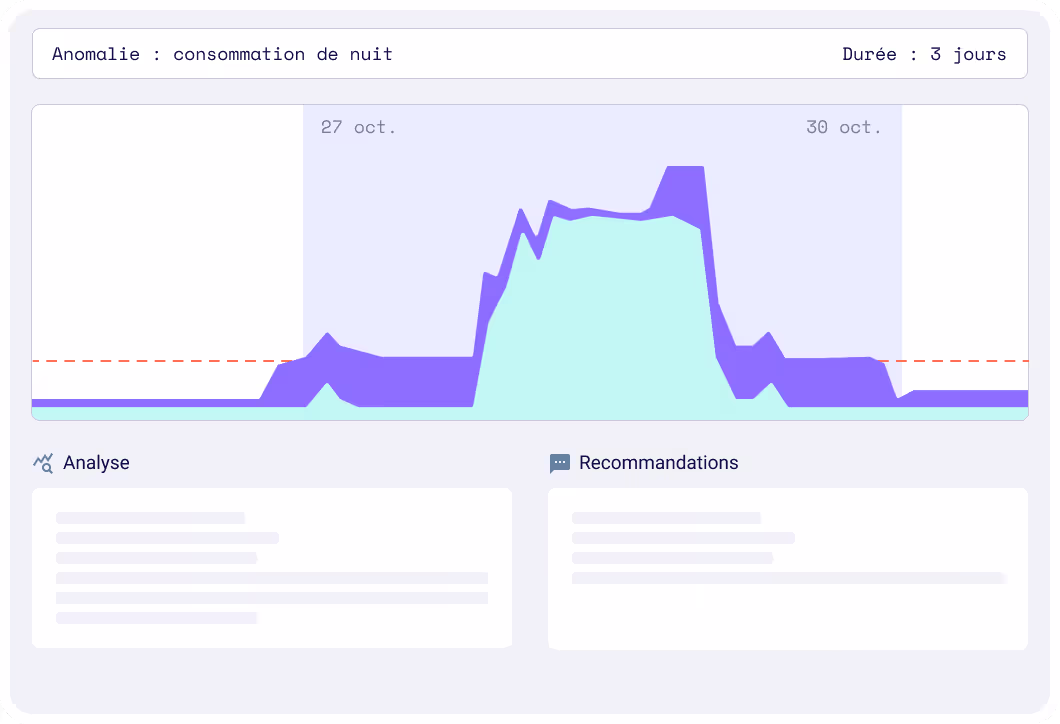Click the '27 oct.' date label
Screen dimensions: 1060x724
tap(358, 127)
